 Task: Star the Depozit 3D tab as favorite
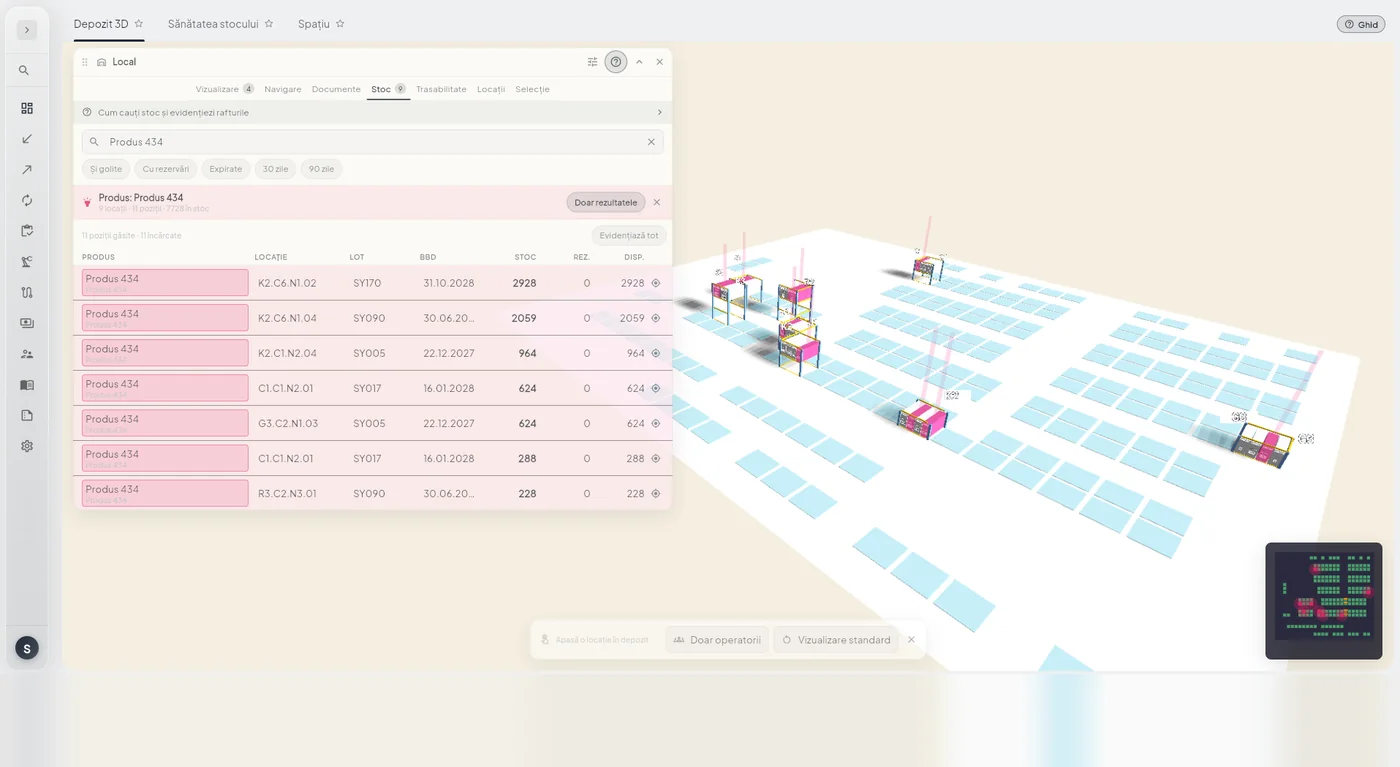139,24
